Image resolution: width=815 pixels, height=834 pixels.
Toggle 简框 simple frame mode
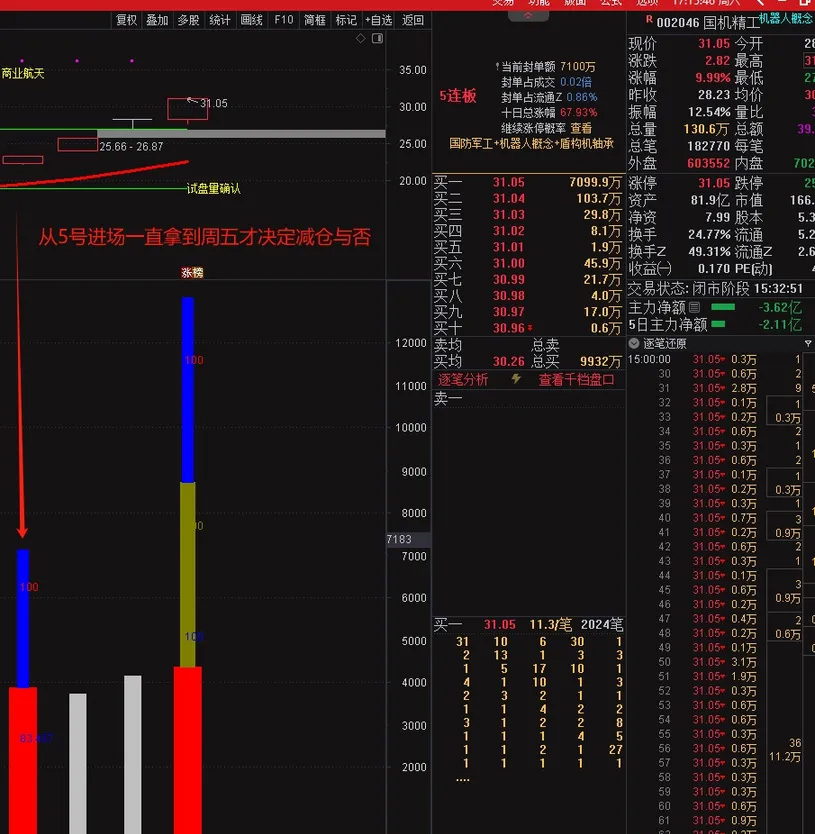(315, 20)
